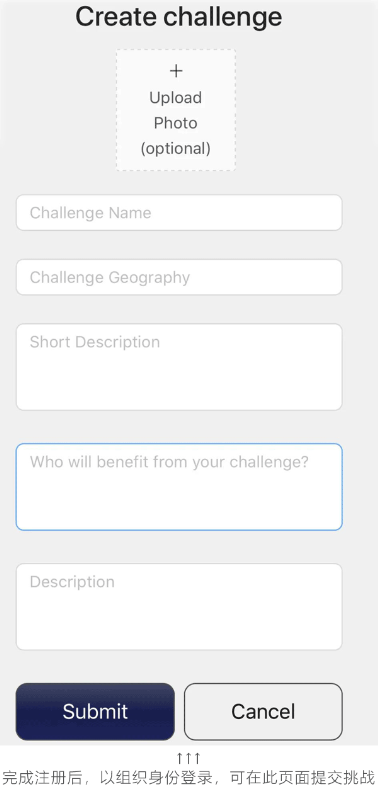Tap the "Upload" text in the photo box
The width and height of the screenshot is (378, 791).
(x=176, y=97)
